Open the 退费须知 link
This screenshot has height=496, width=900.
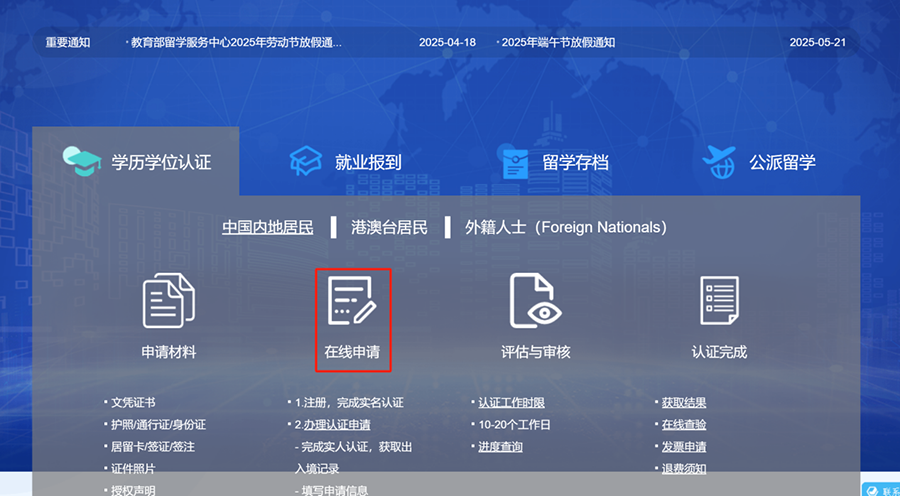pyautogui.click(x=684, y=469)
